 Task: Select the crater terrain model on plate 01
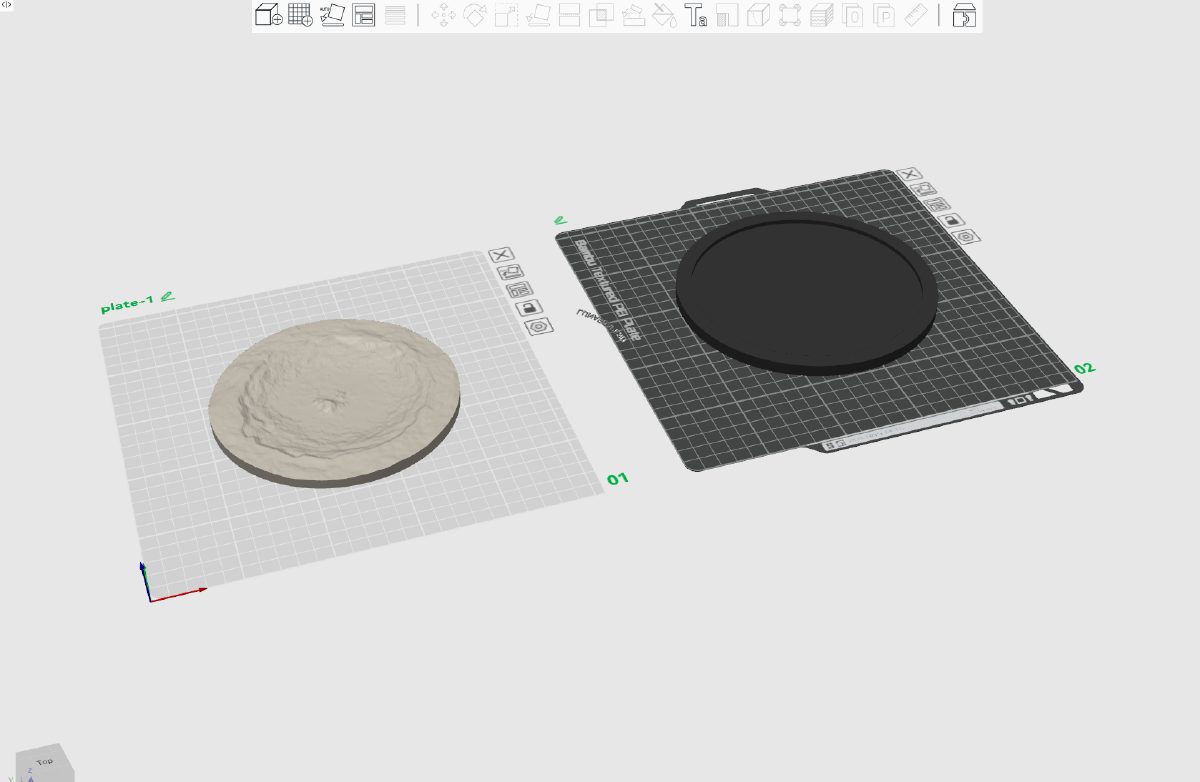[335, 402]
